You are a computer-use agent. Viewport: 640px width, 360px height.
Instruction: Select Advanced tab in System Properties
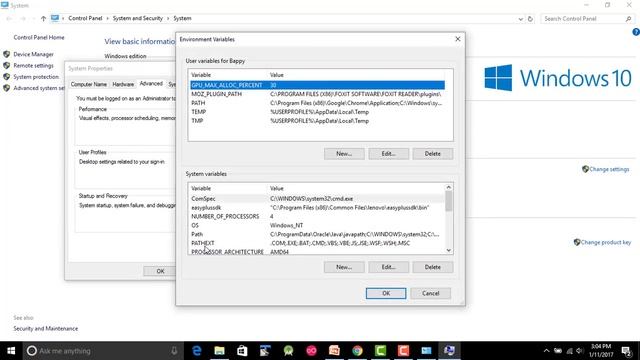(x=151, y=84)
